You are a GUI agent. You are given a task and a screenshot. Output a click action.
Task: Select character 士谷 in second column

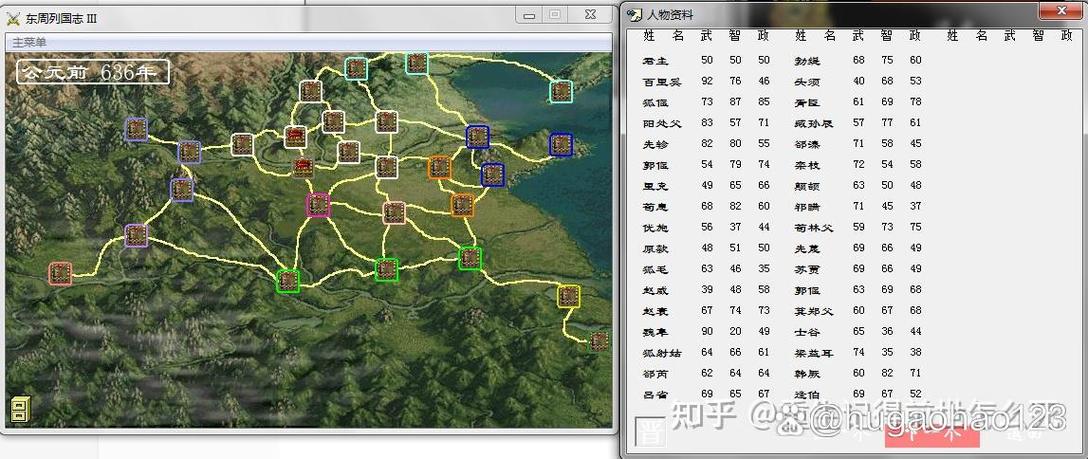(806, 332)
